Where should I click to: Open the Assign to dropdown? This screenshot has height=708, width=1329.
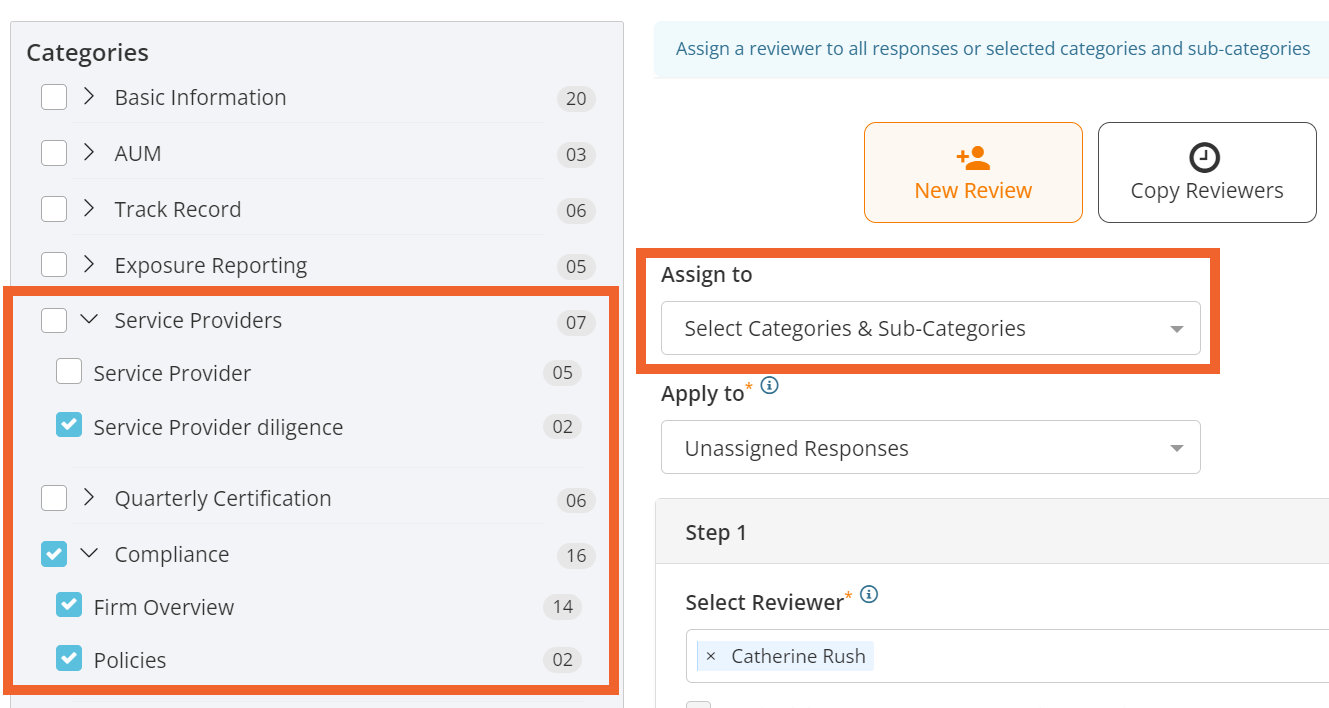click(930, 328)
